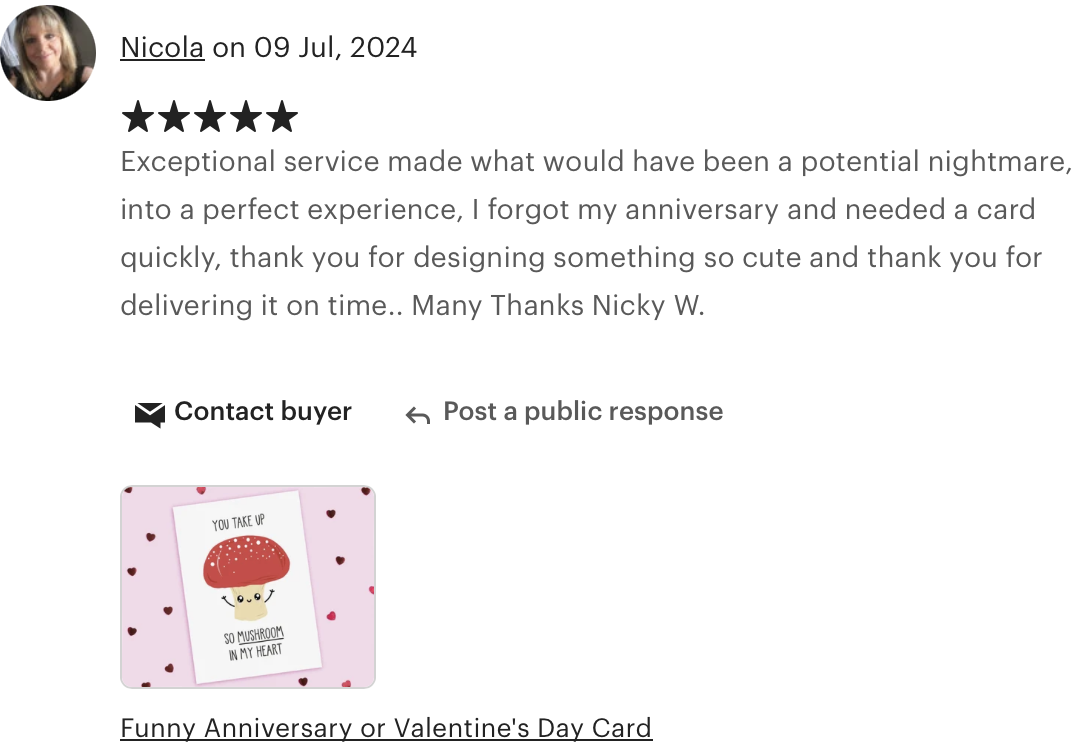This screenshot has width=1086, height=756.
Task: Click "So mushroom in my heart" card caption
Action: (254, 644)
